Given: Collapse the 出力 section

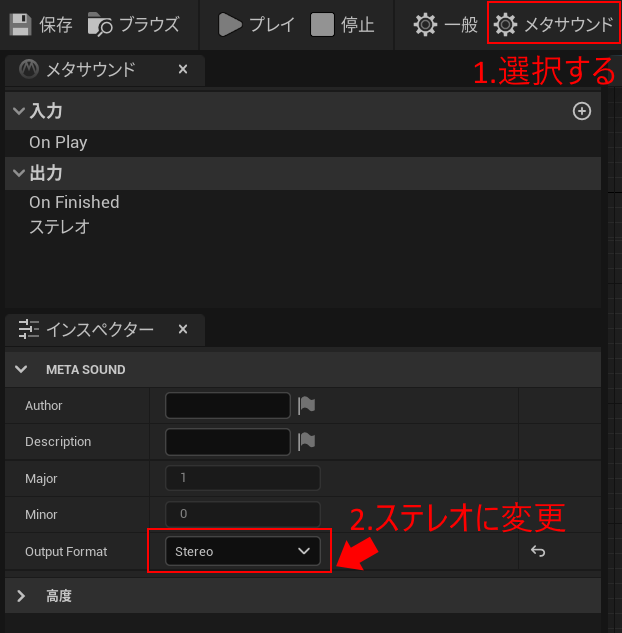Looking at the screenshot, I should [x=19, y=173].
